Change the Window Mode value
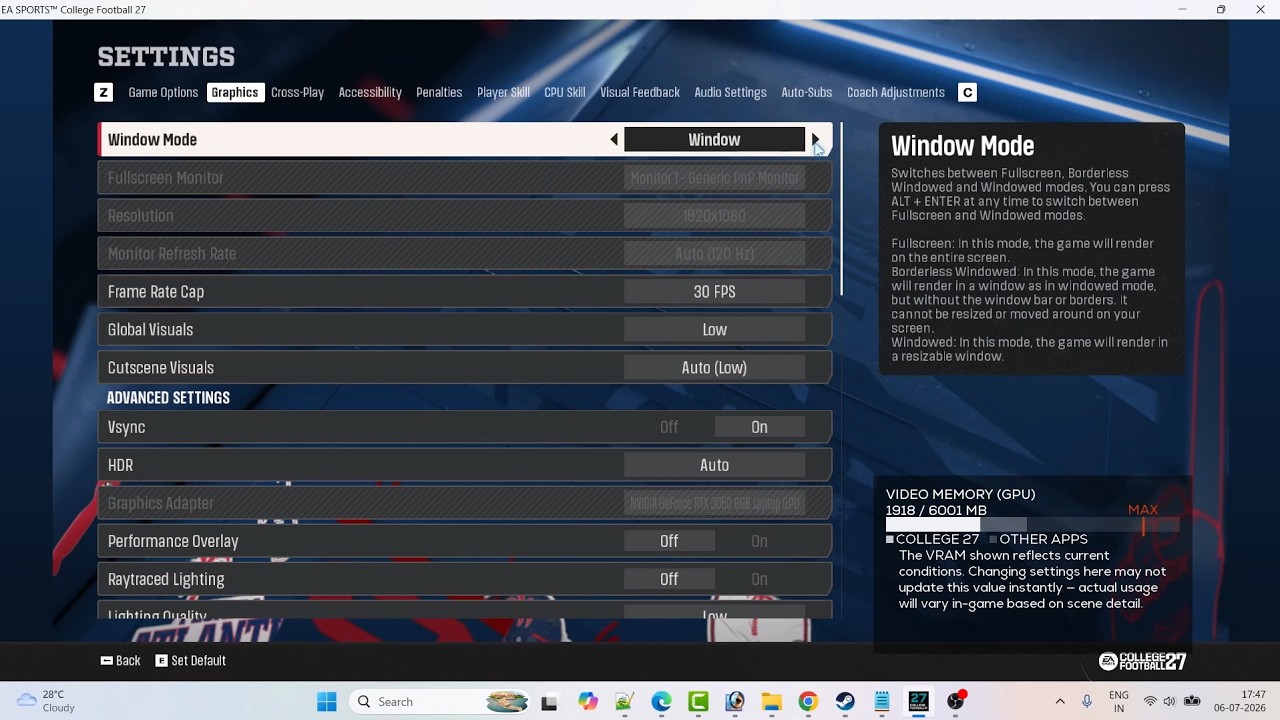Viewport: 1280px width, 720px height. coord(714,140)
